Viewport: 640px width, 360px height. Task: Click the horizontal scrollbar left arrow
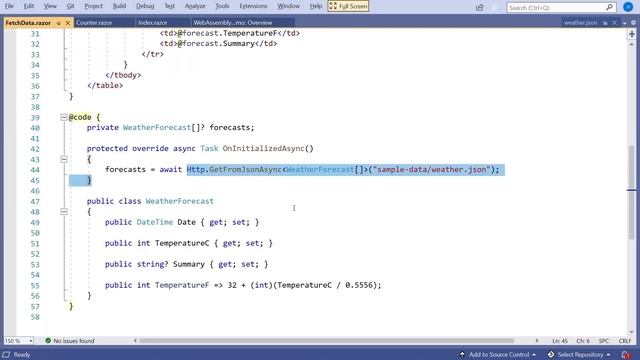tap(135, 340)
